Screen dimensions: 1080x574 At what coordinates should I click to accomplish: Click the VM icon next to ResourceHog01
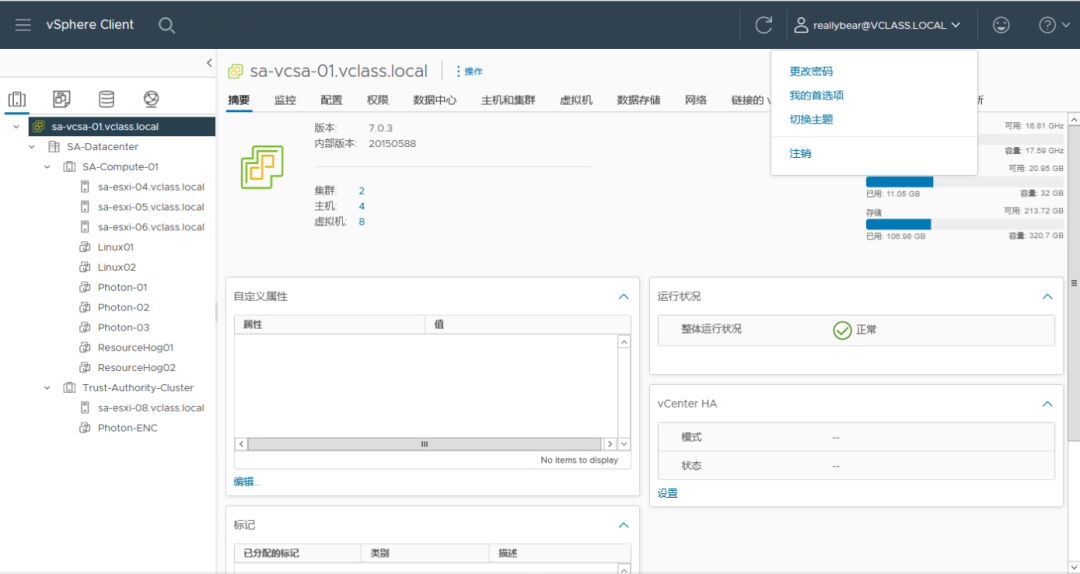point(85,347)
